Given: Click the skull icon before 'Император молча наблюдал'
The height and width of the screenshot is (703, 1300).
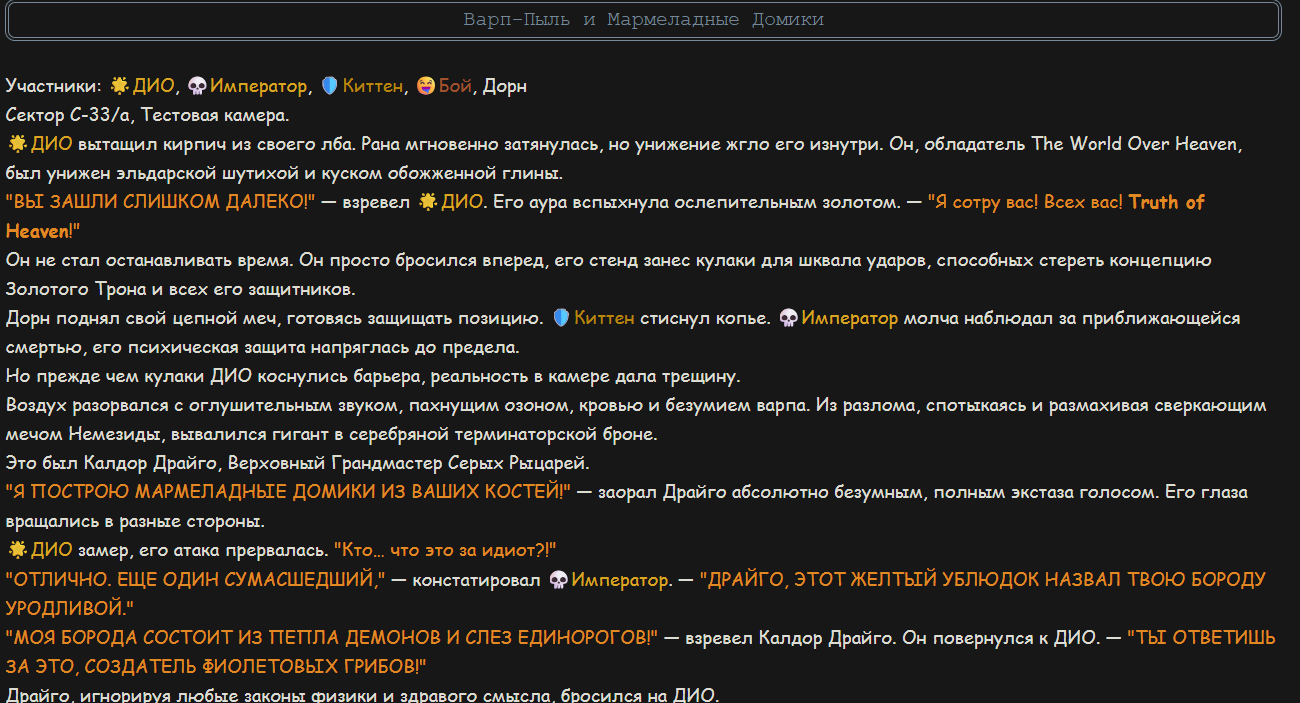Looking at the screenshot, I should click(788, 318).
